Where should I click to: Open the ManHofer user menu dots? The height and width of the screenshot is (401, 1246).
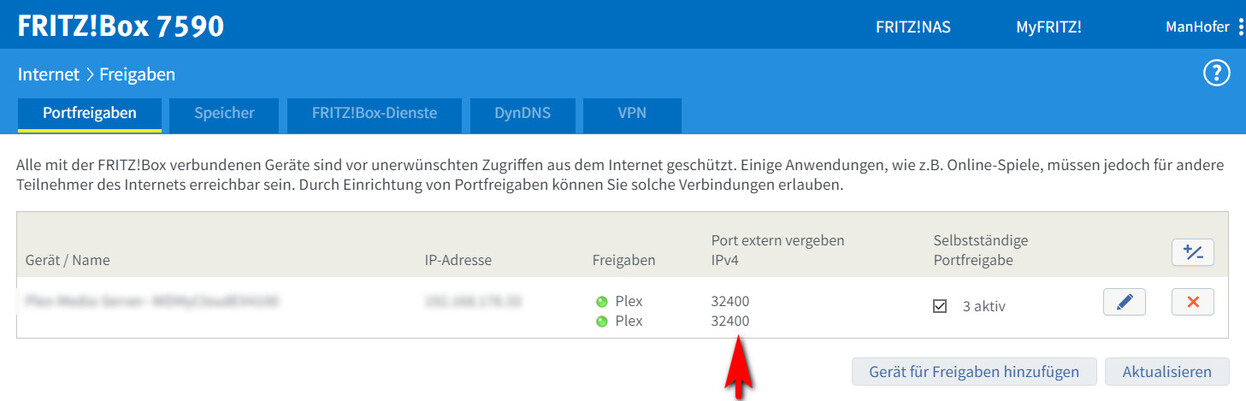click(1241, 27)
